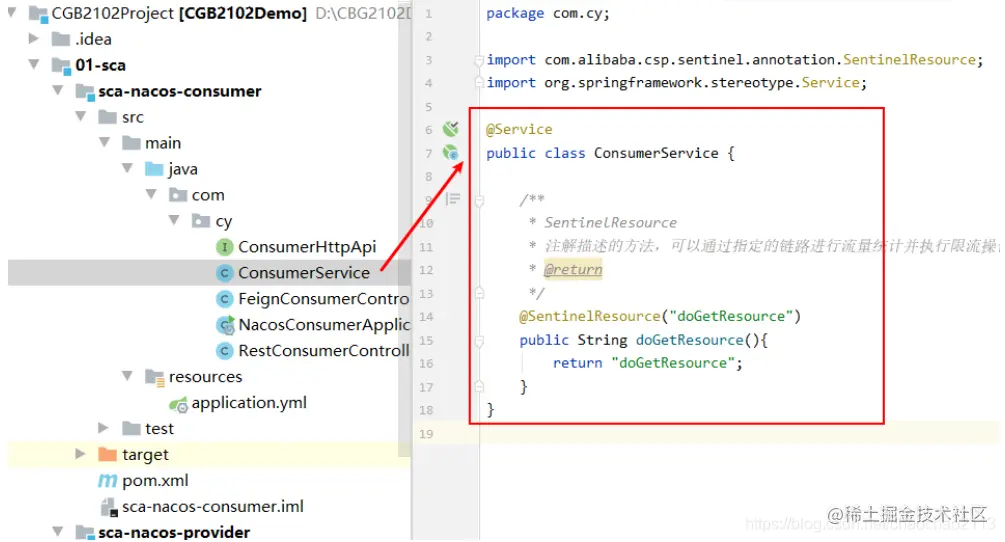
Task: Click the @return tag in the Javadoc
Action: 573,269
